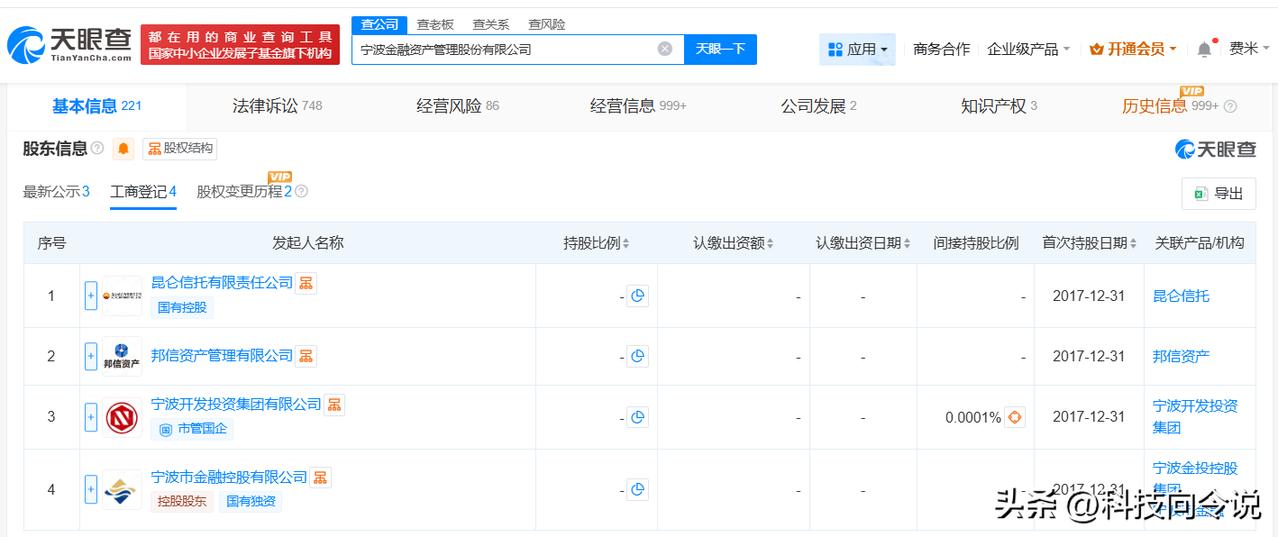Click the help icon next to 股权变更历程
Screen dimensions: 1278x537
301,191
